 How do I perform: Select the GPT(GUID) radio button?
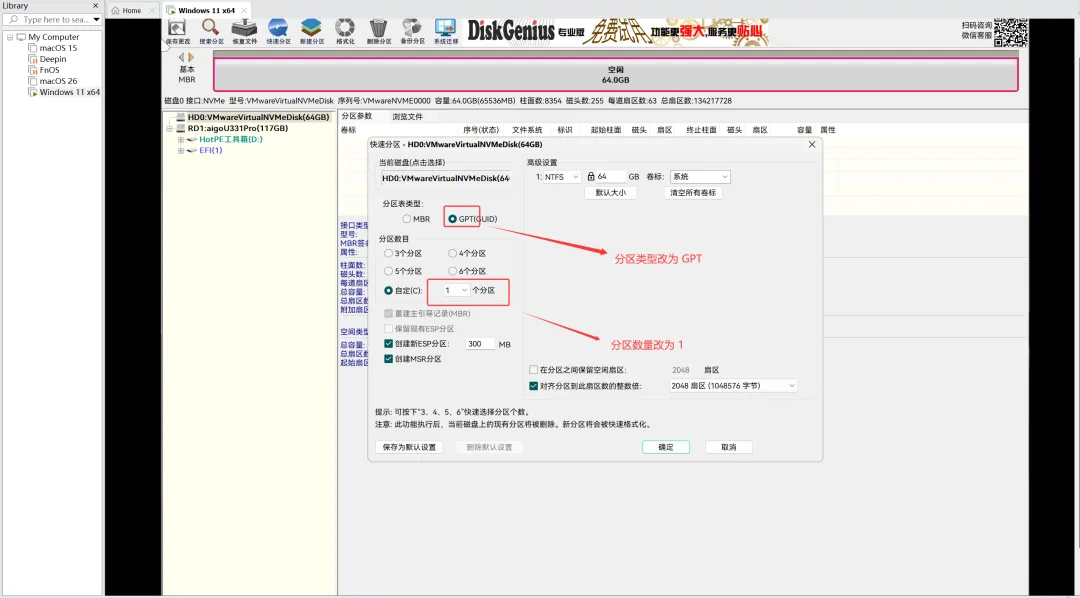tap(453, 219)
